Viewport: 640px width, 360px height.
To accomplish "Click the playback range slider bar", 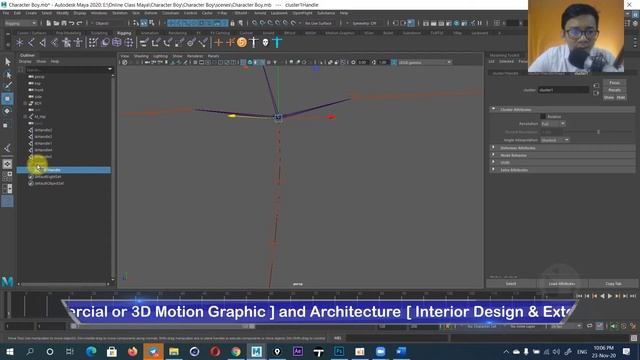I will click(163, 326).
